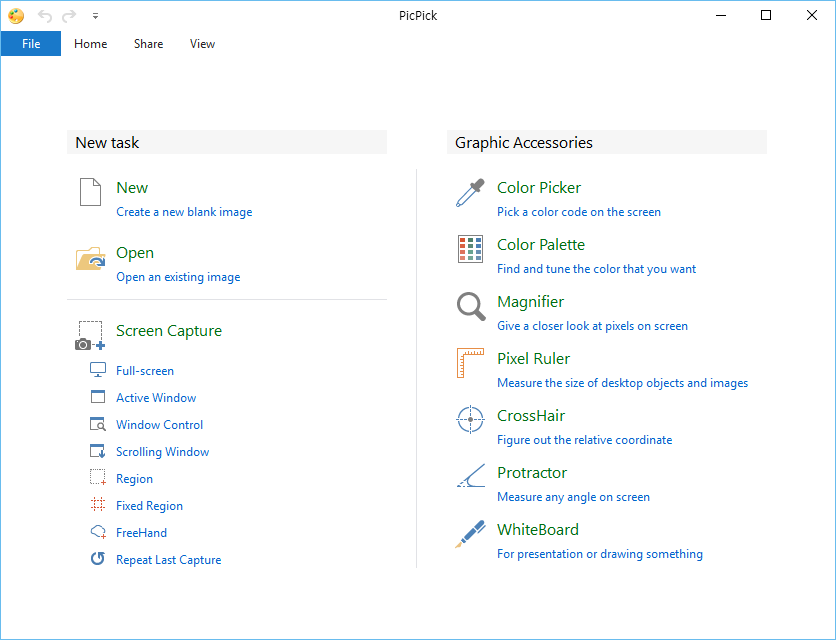This screenshot has width=836, height=640.
Task: Click the Screen Capture camera icon
Action: 90,336
